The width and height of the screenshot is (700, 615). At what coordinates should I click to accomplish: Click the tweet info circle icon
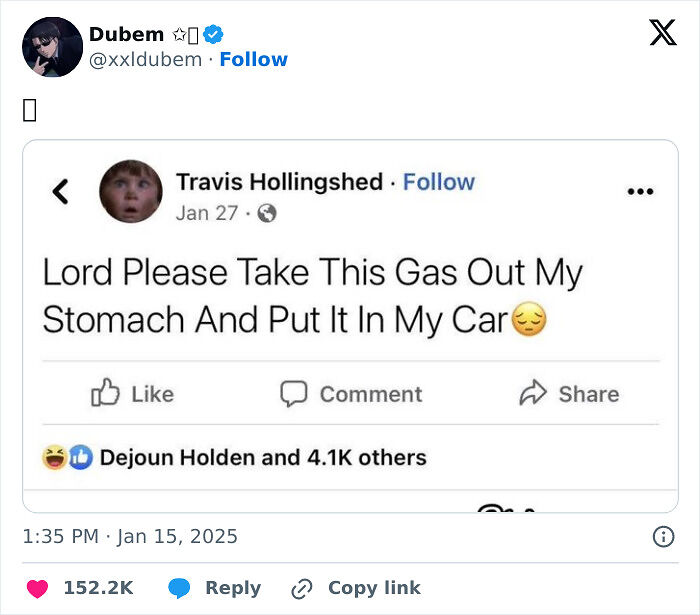pos(663,537)
